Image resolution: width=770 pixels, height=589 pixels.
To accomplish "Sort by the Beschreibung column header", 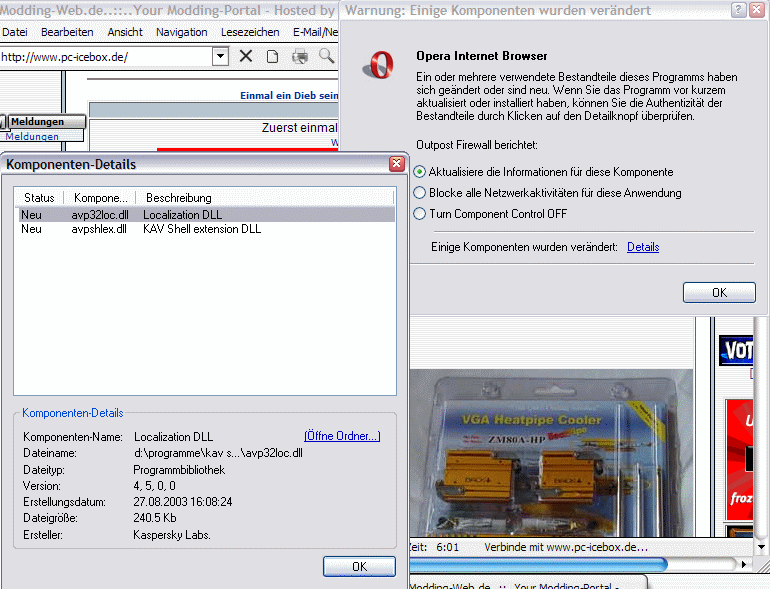I will (265, 197).
